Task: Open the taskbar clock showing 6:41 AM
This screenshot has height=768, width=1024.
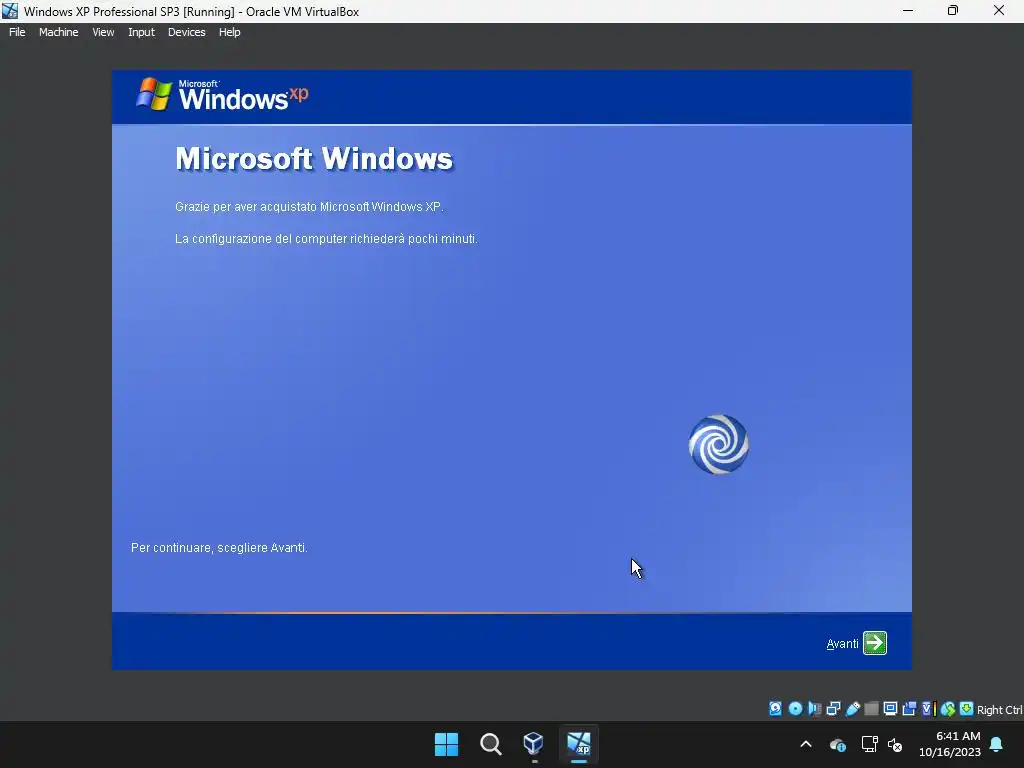Action: 950,744
